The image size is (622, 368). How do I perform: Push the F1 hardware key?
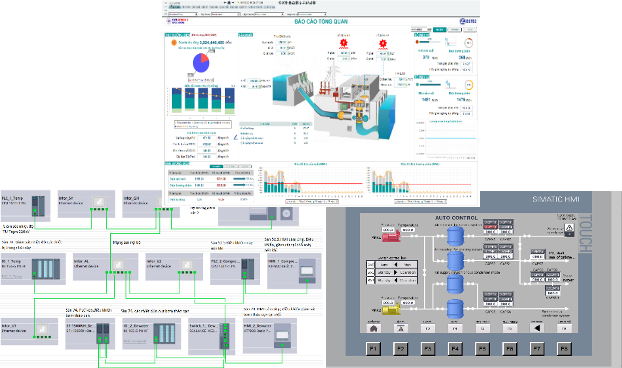tap(373, 349)
